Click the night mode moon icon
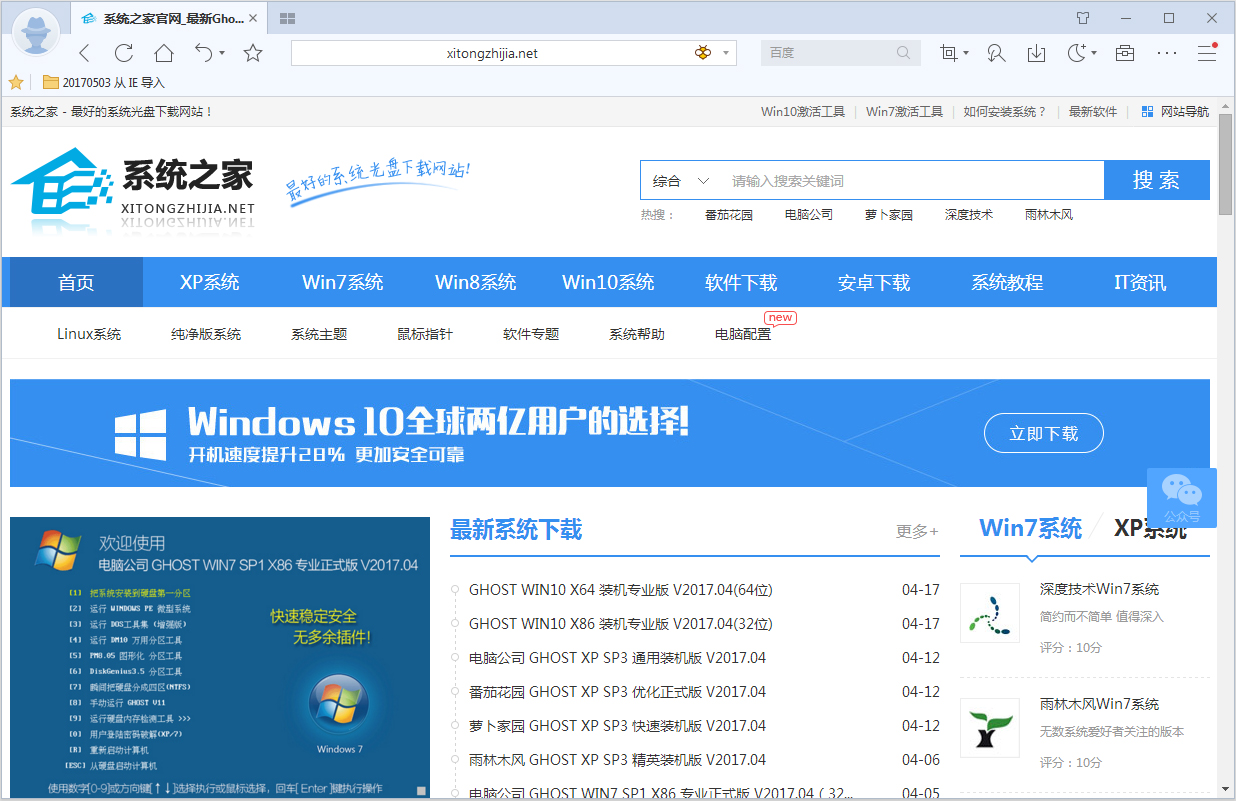This screenshot has height=801, width=1236. click(x=1077, y=53)
